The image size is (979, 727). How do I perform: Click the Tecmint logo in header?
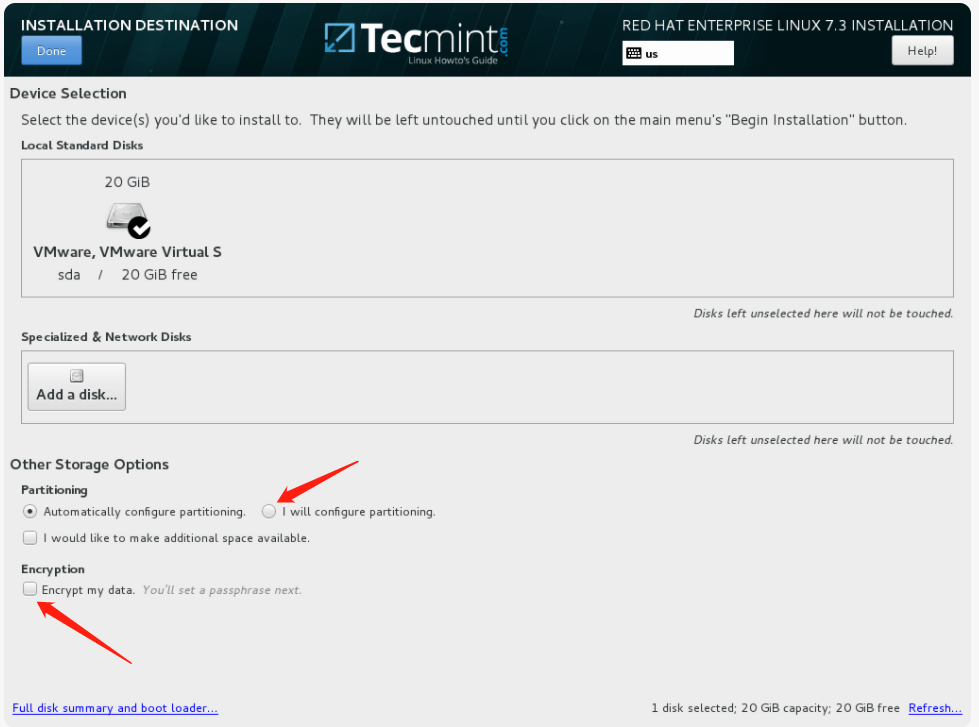pos(416,42)
